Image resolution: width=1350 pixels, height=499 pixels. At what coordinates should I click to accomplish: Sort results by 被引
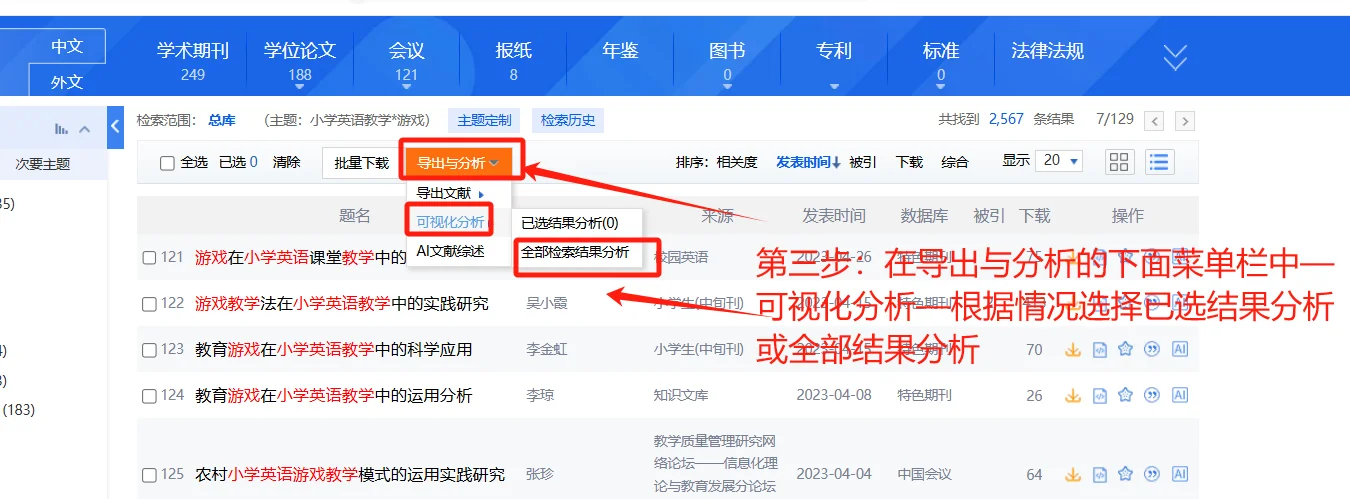[x=863, y=162]
